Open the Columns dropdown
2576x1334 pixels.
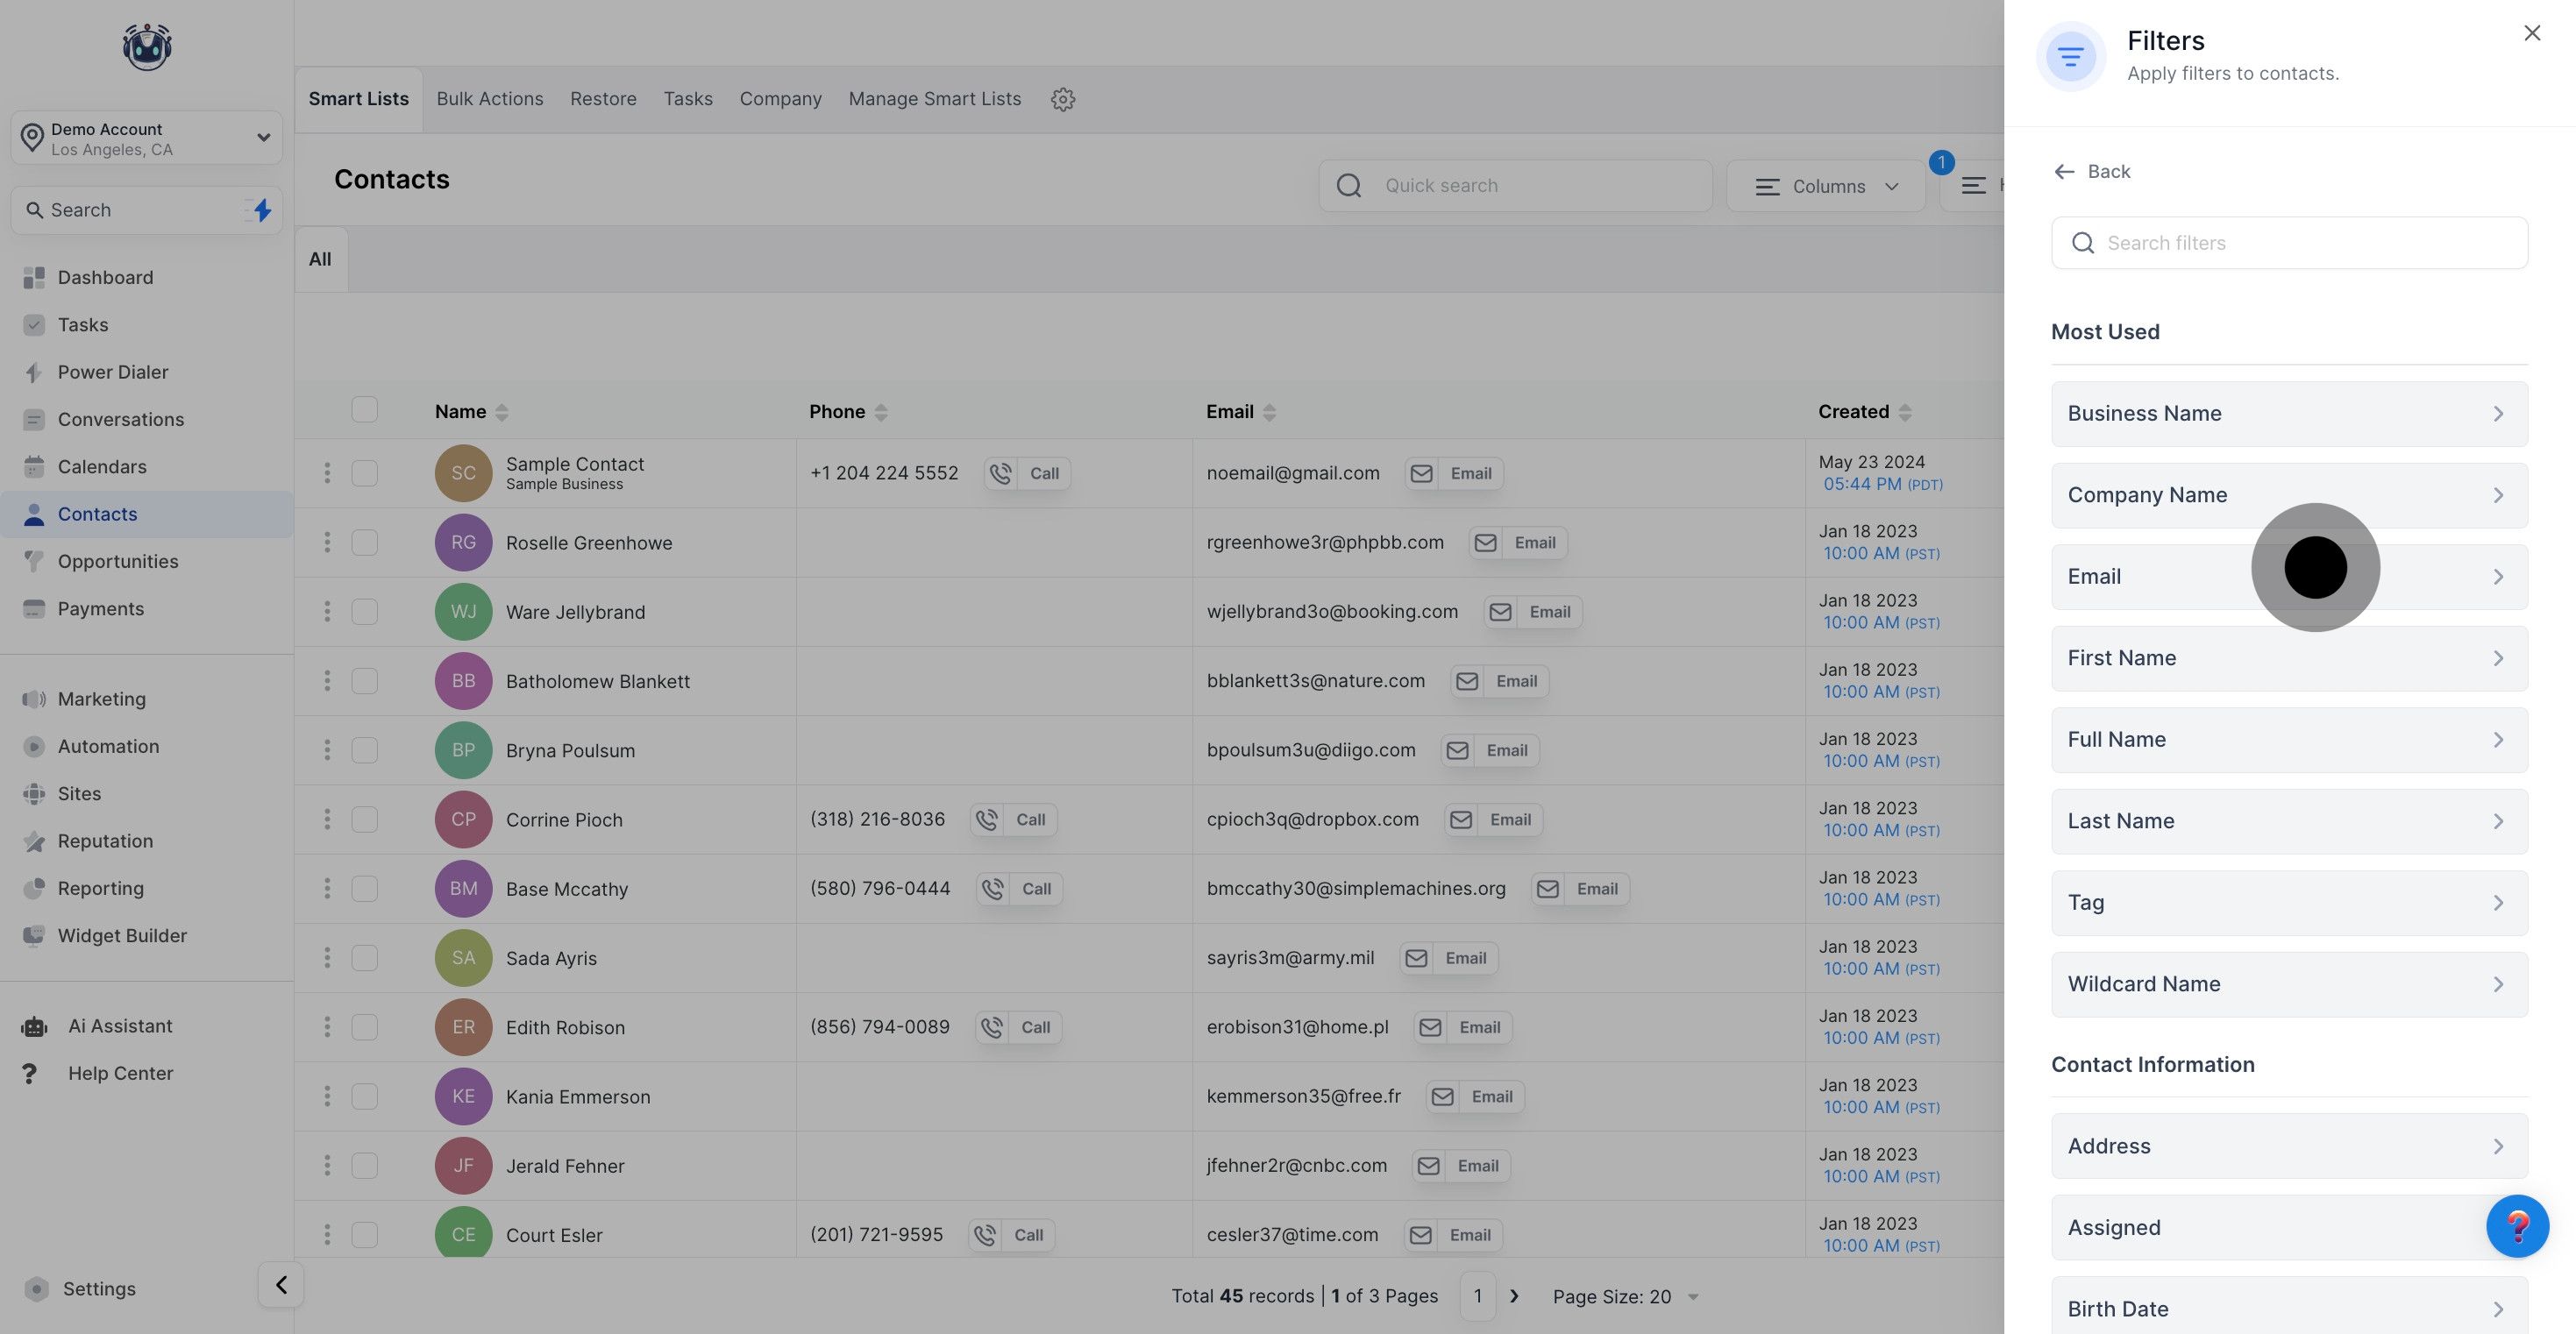pos(1826,186)
